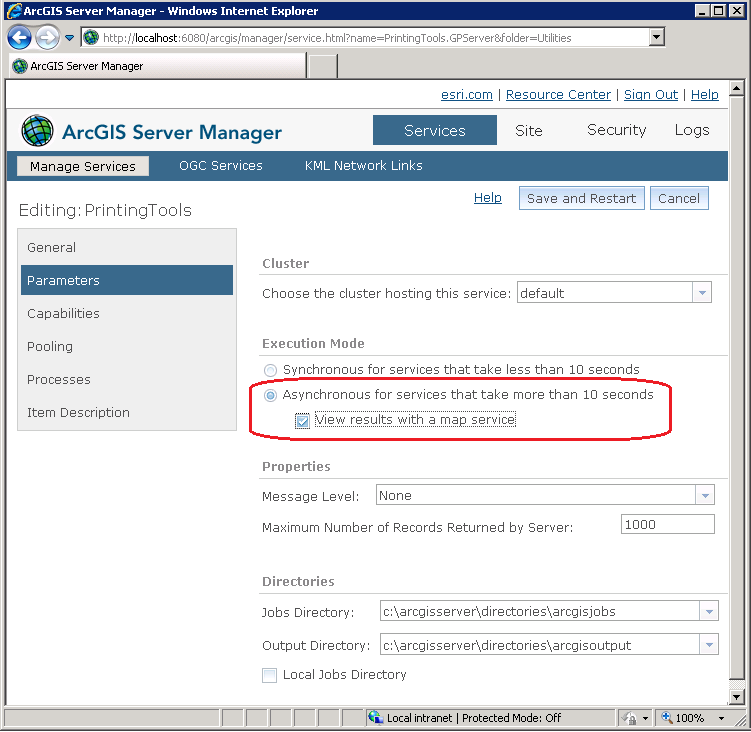
Task: Switch to the Services main tab
Action: 434,130
